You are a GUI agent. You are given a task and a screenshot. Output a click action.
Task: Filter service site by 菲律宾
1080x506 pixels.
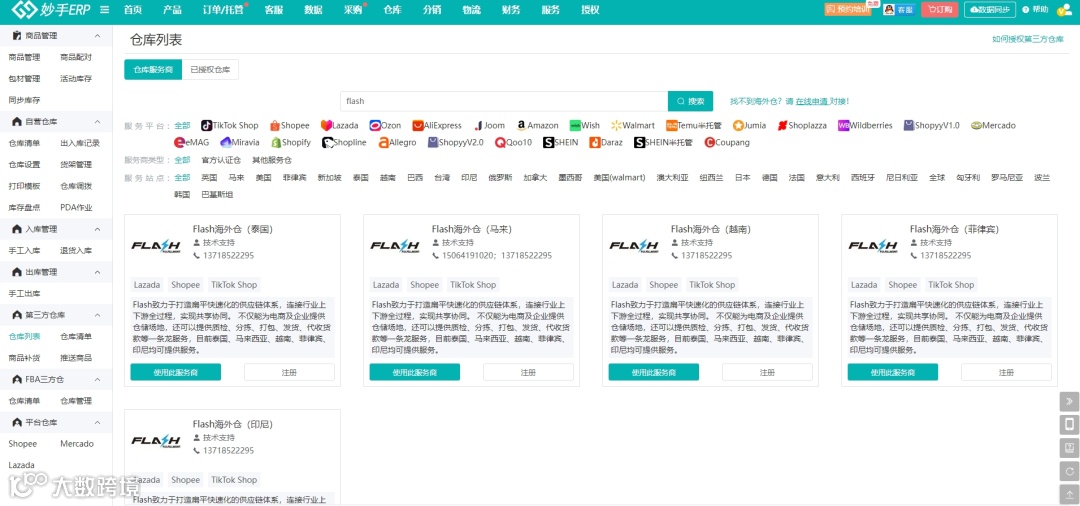pyautogui.click(x=294, y=177)
